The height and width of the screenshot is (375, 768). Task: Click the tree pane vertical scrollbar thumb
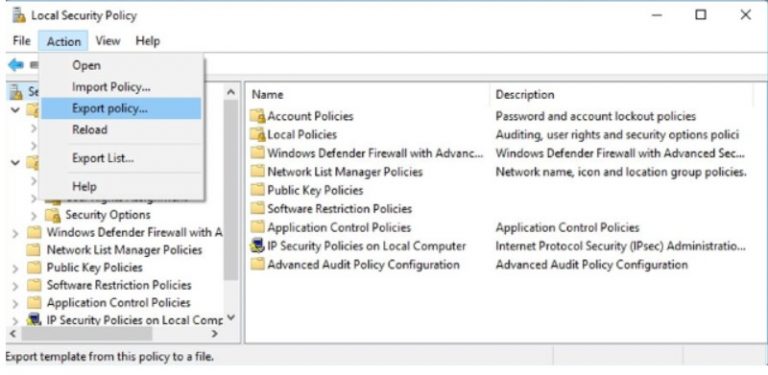tap(231, 191)
